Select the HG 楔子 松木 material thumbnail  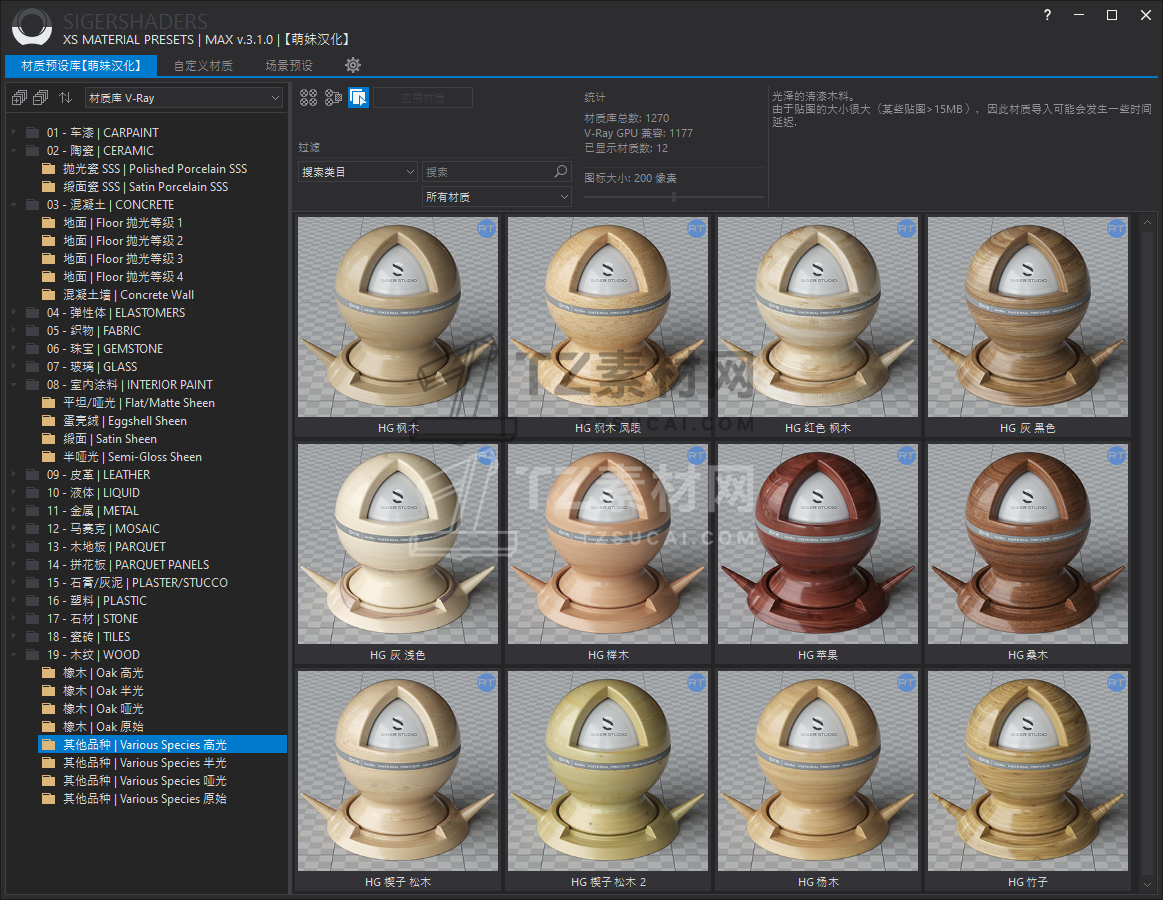pyautogui.click(x=398, y=771)
